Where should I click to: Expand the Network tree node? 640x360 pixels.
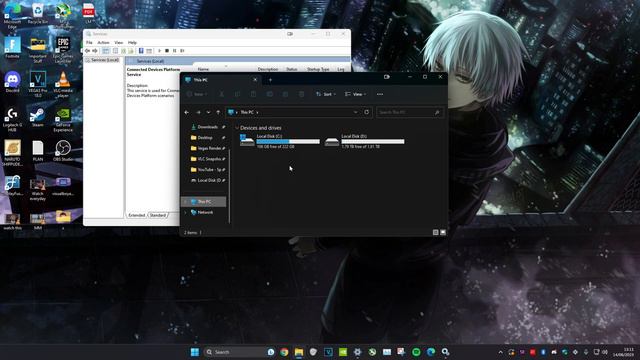tap(185, 213)
